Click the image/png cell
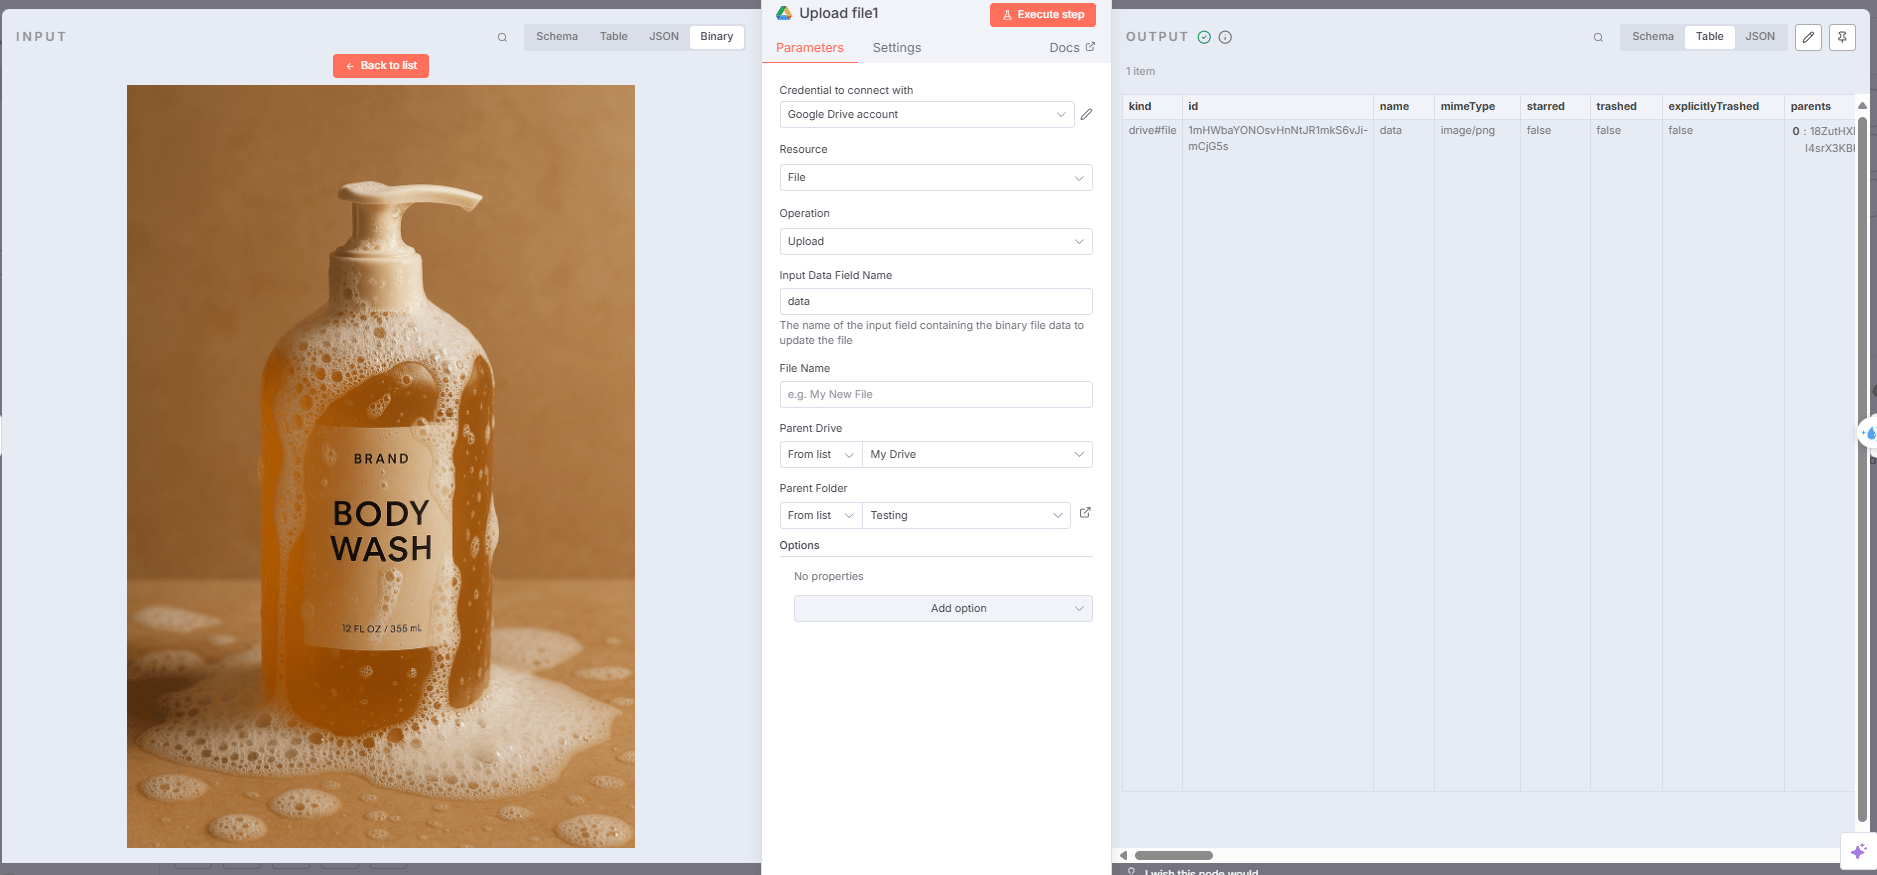The width and height of the screenshot is (1877, 875). click(1467, 130)
